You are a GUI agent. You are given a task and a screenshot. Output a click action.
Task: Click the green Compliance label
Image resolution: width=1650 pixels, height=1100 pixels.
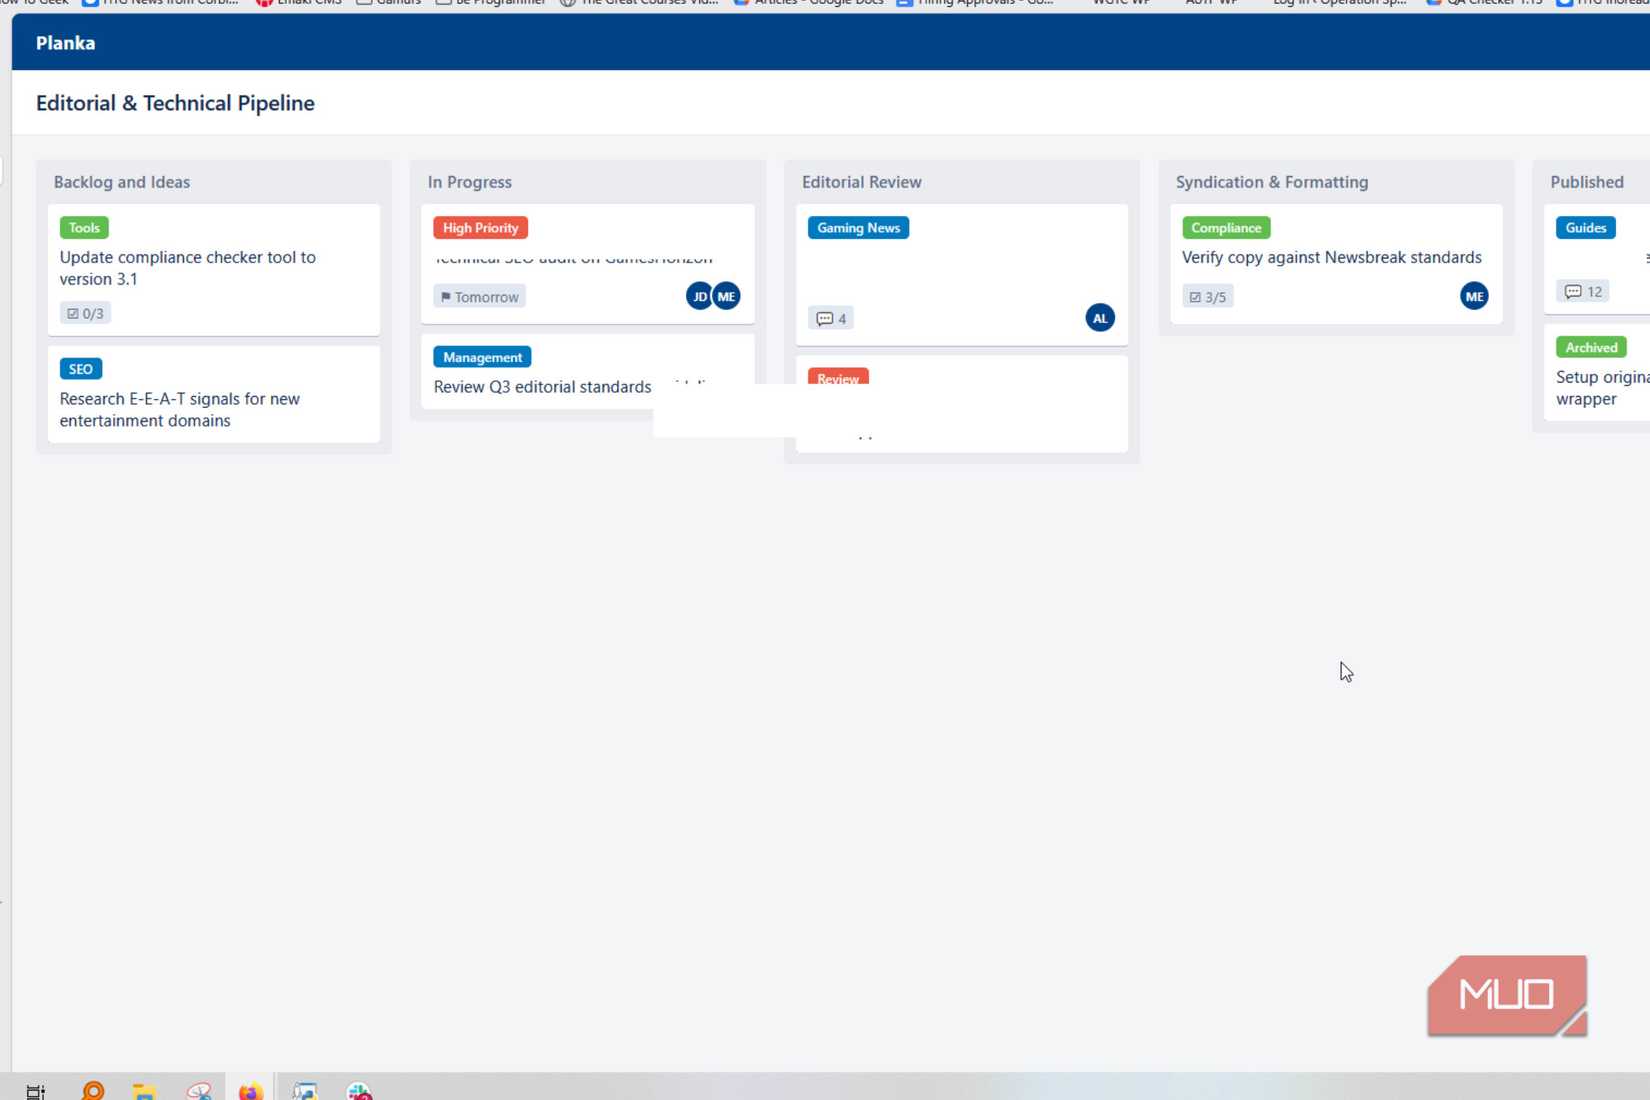tap(1226, 228)
